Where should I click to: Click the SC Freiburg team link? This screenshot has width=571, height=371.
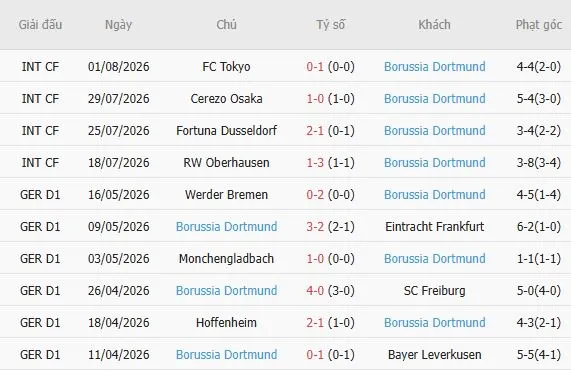pyautogui.click(x=434, y=291)
